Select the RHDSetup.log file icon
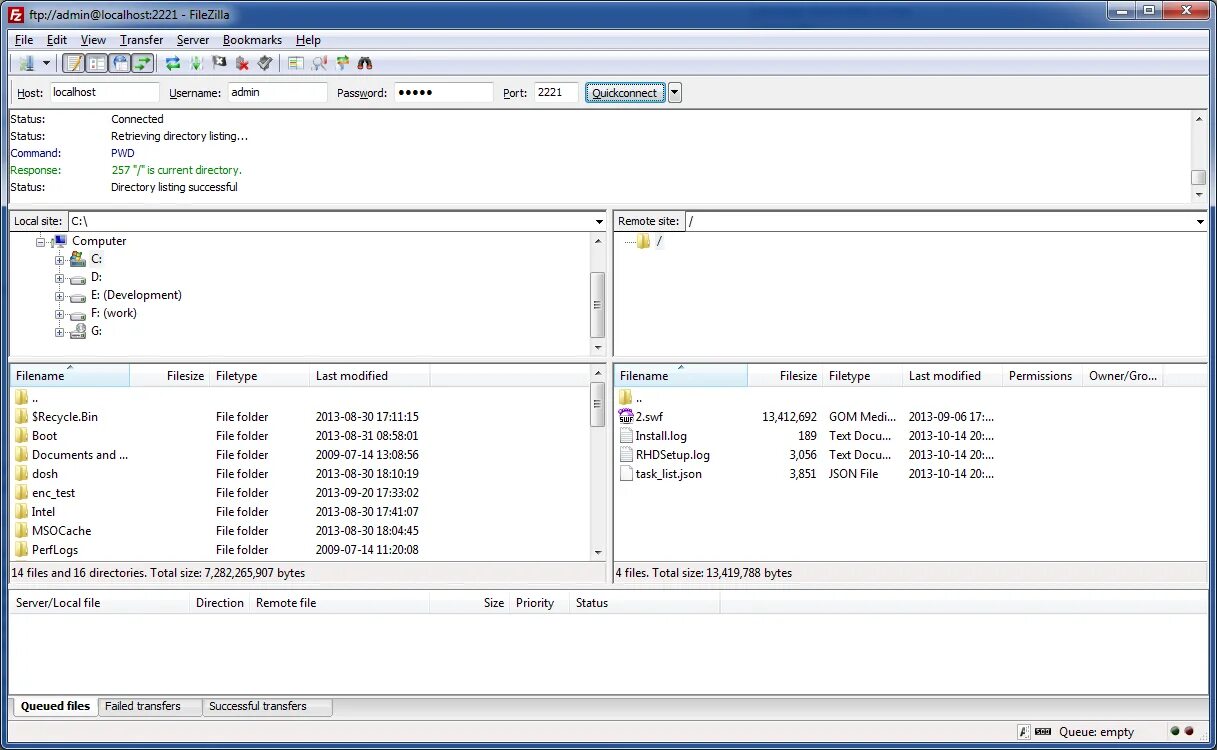 point(626,455)
